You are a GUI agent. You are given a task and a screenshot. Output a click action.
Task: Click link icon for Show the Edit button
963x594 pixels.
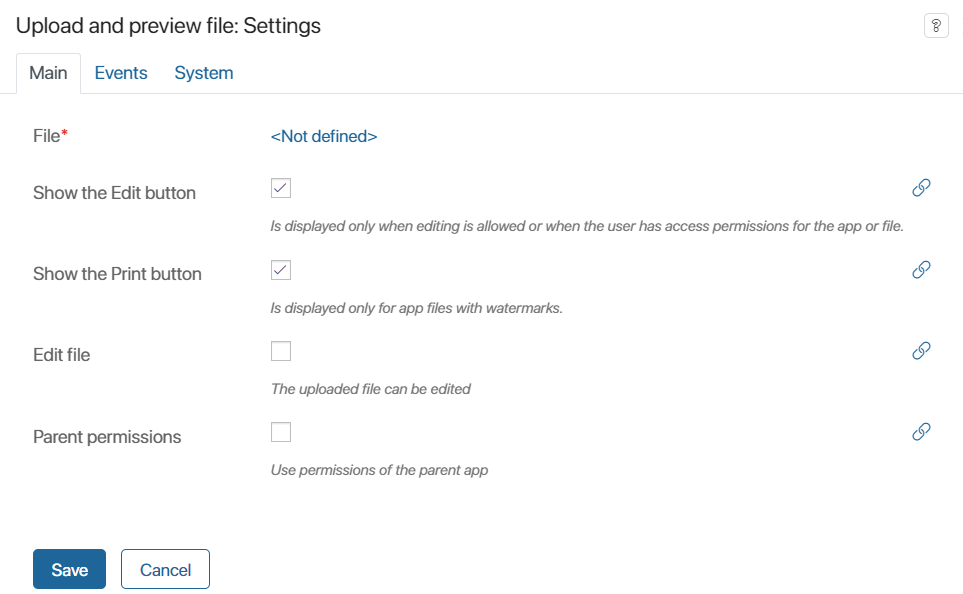(921, 187)
